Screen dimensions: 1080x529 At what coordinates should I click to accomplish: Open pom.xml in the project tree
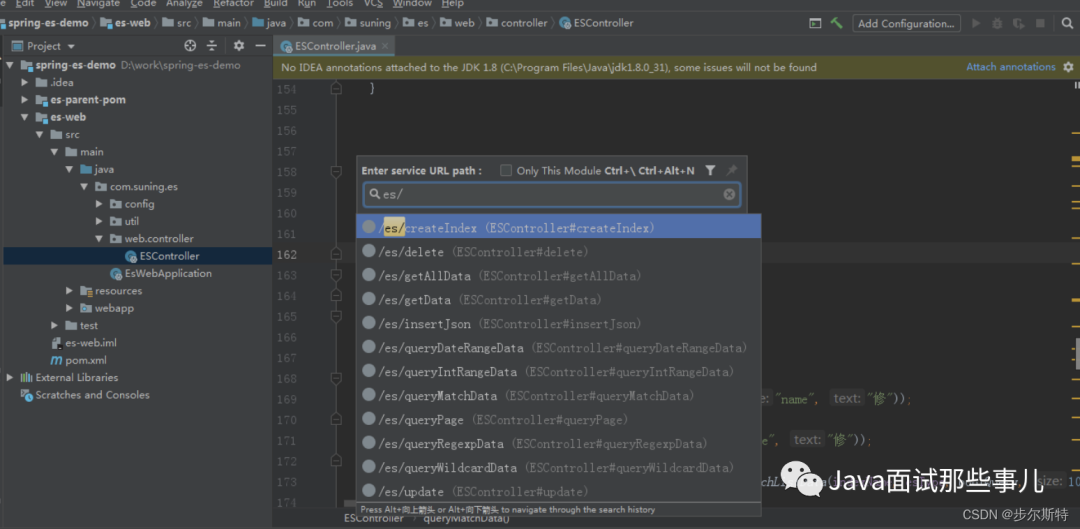[x=86, y=360]
